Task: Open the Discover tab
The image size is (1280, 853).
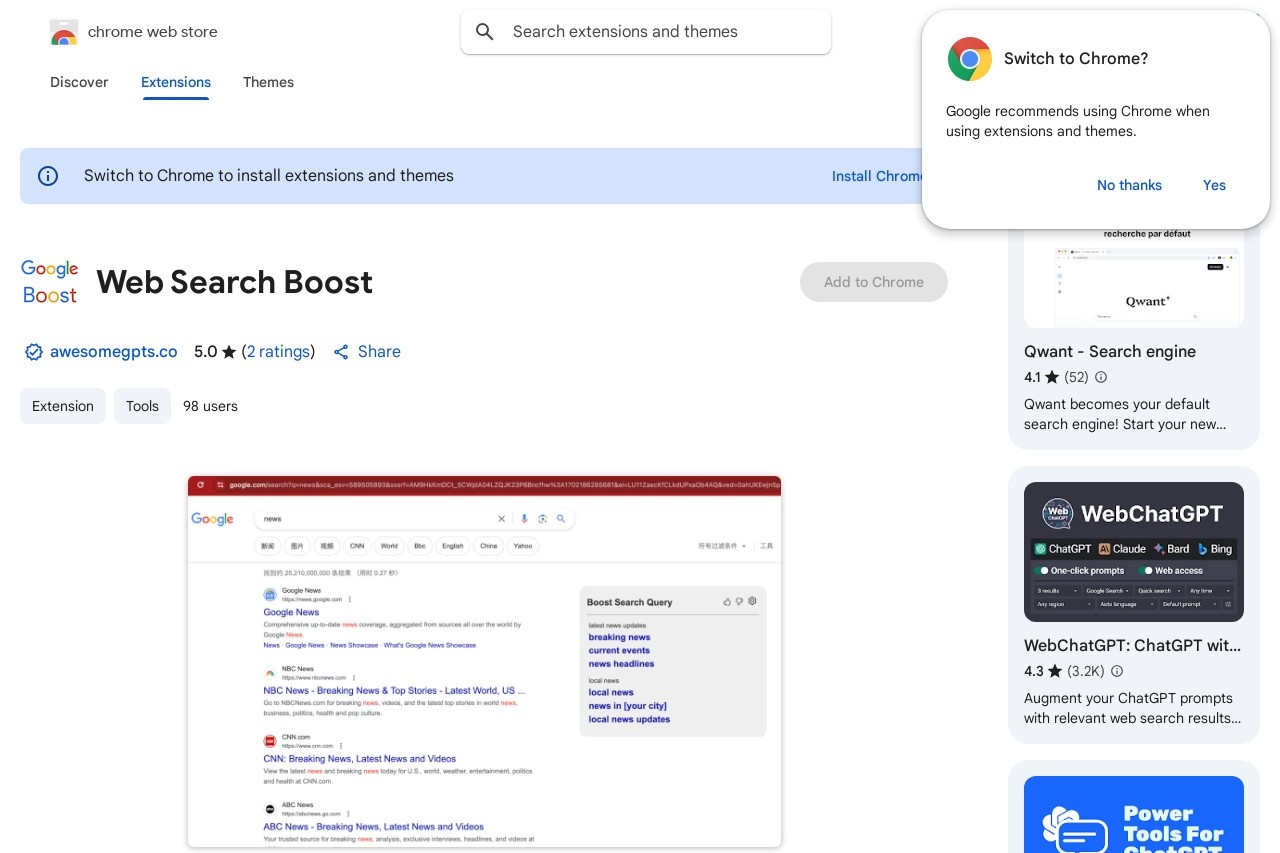Action: click(x=79, y=82)
